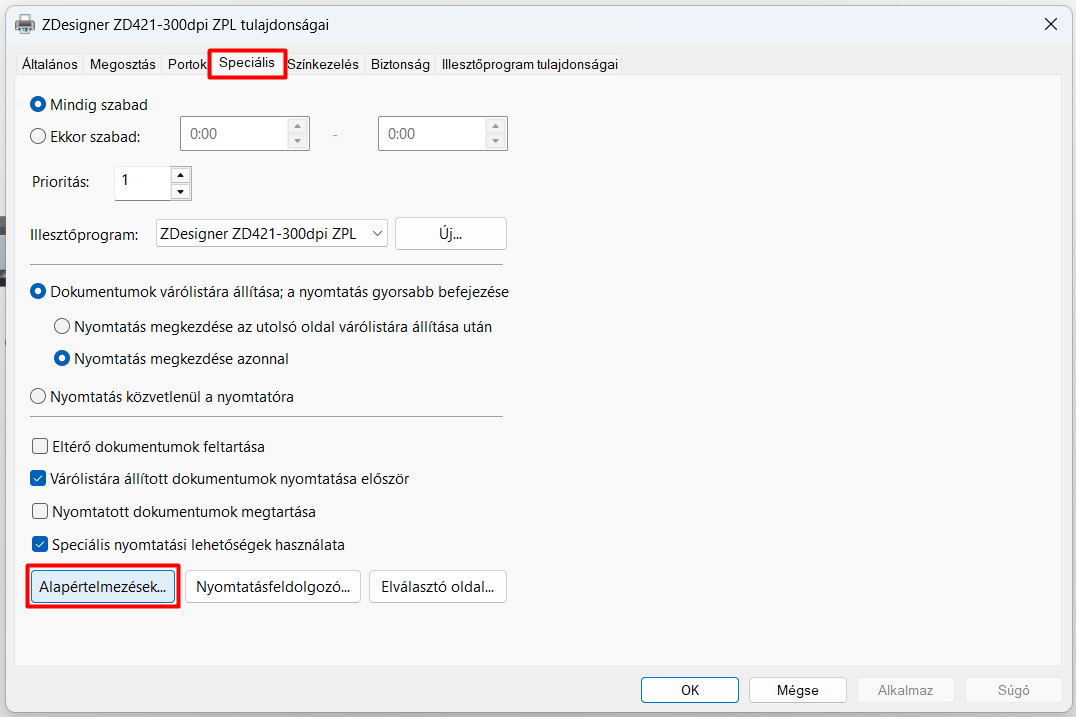Confirm the dialog with OK
The image size is (1076, 717).
point(690,690)
